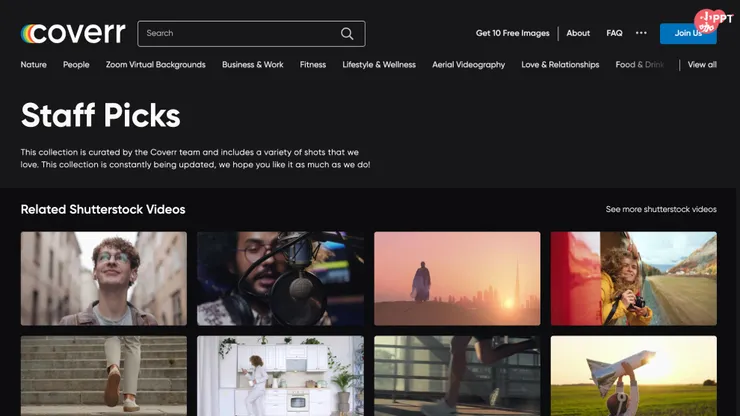
Task: Open Business & Work category
Action: click(252, 65)
